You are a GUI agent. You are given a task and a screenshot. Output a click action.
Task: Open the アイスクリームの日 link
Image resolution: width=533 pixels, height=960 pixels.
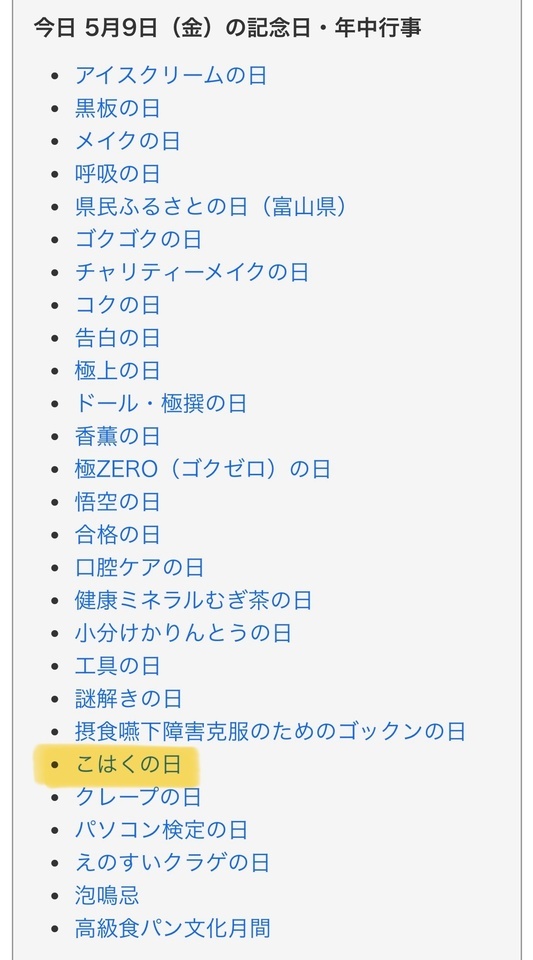pos(171,75)
